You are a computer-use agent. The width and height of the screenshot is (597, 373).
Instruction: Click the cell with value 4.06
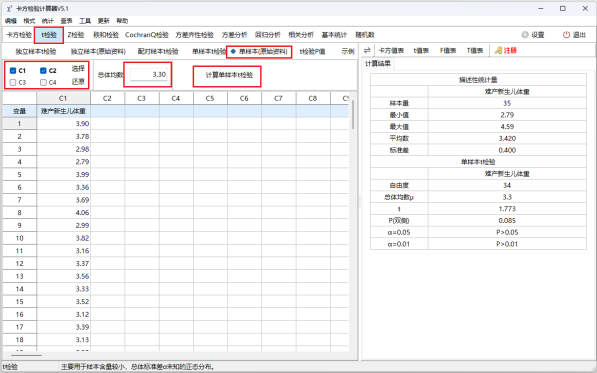pos(63,213)
